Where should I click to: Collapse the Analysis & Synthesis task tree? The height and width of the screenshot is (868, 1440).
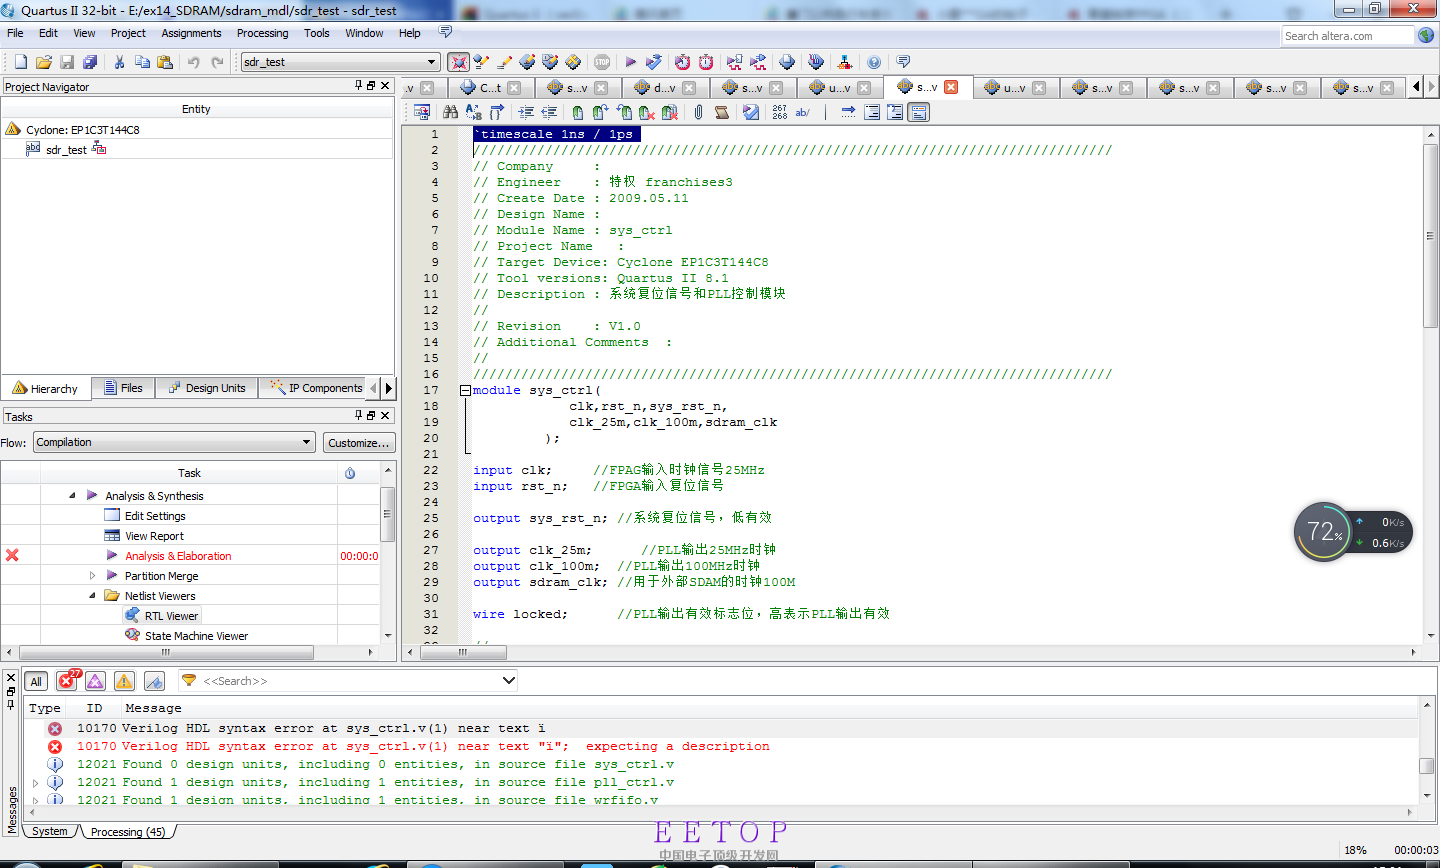pos(72,496)
